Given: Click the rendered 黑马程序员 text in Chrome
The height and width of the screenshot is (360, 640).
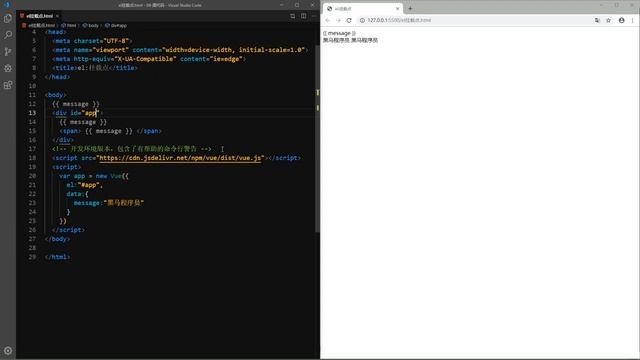Looking at the screenshot, I should point(350,40).
